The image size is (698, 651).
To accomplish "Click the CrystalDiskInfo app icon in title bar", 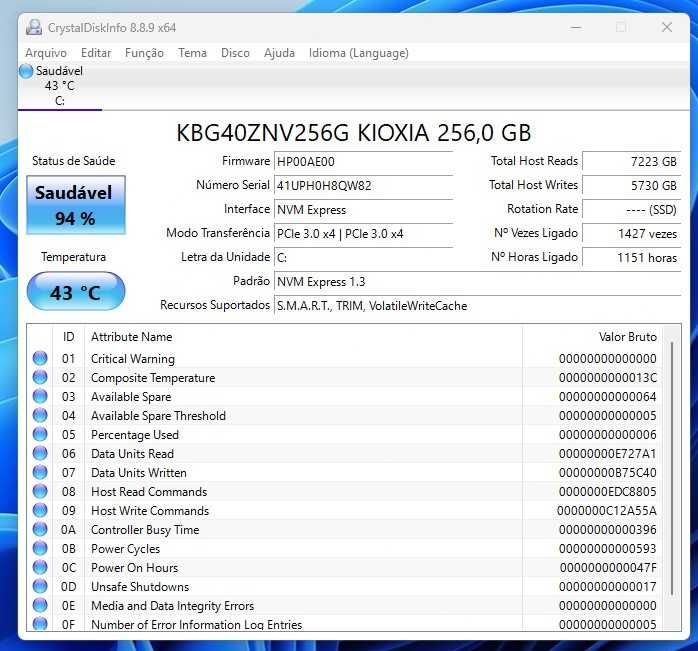I will 34,27.
